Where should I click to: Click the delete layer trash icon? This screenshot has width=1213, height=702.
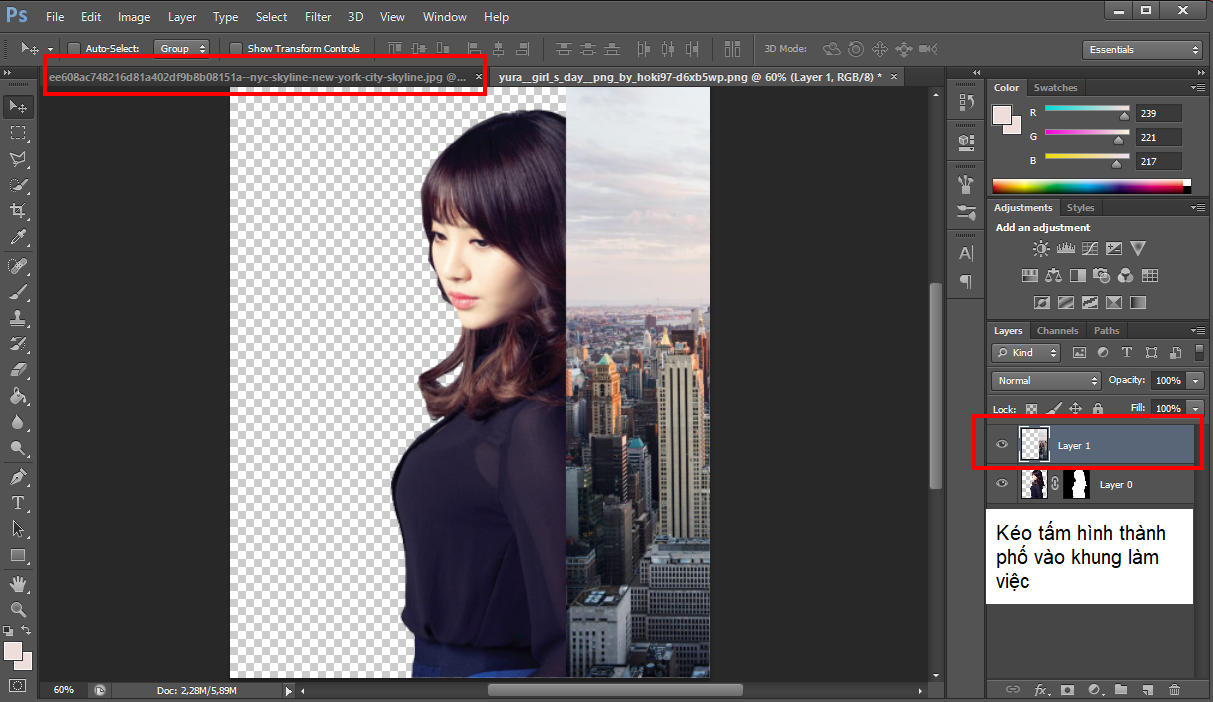point(1174,690)
